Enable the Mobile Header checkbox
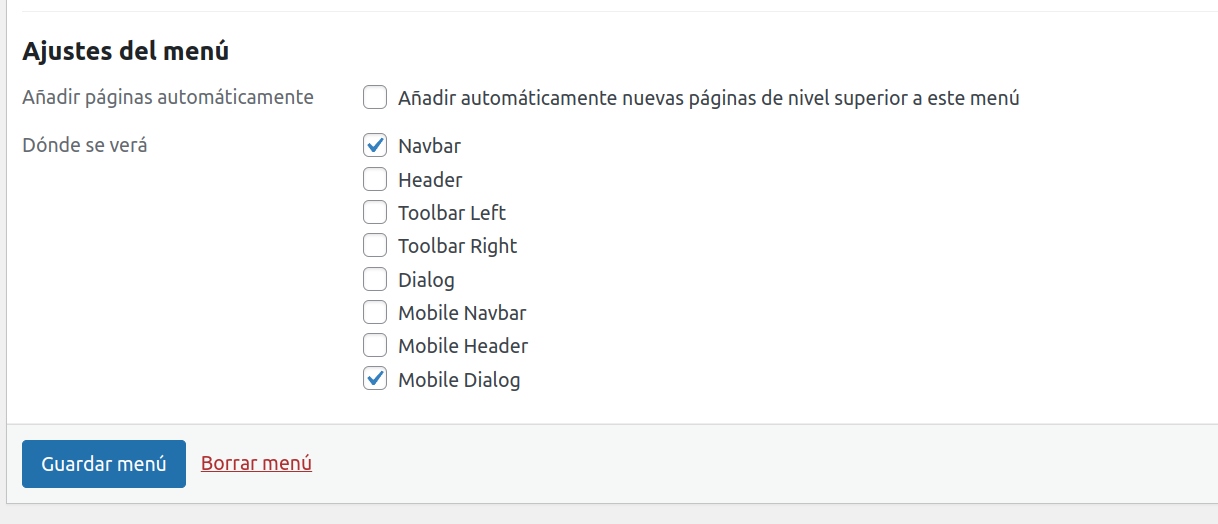The width and height of the screenshot is (1218, 524). click(375, 346)
